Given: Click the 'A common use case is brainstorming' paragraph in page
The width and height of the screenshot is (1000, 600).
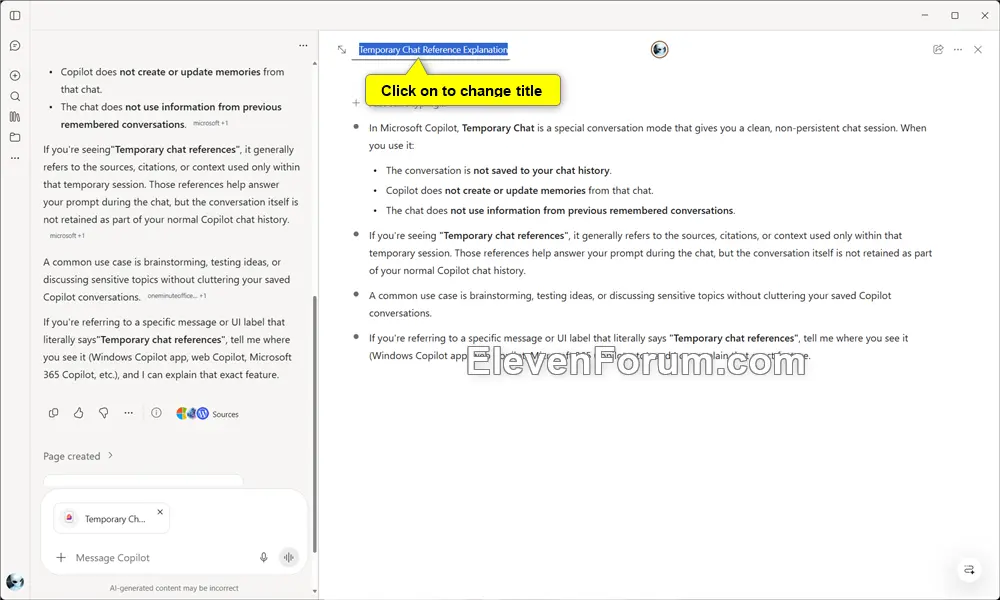Looking at the screenshot, I should pos(630,304).
